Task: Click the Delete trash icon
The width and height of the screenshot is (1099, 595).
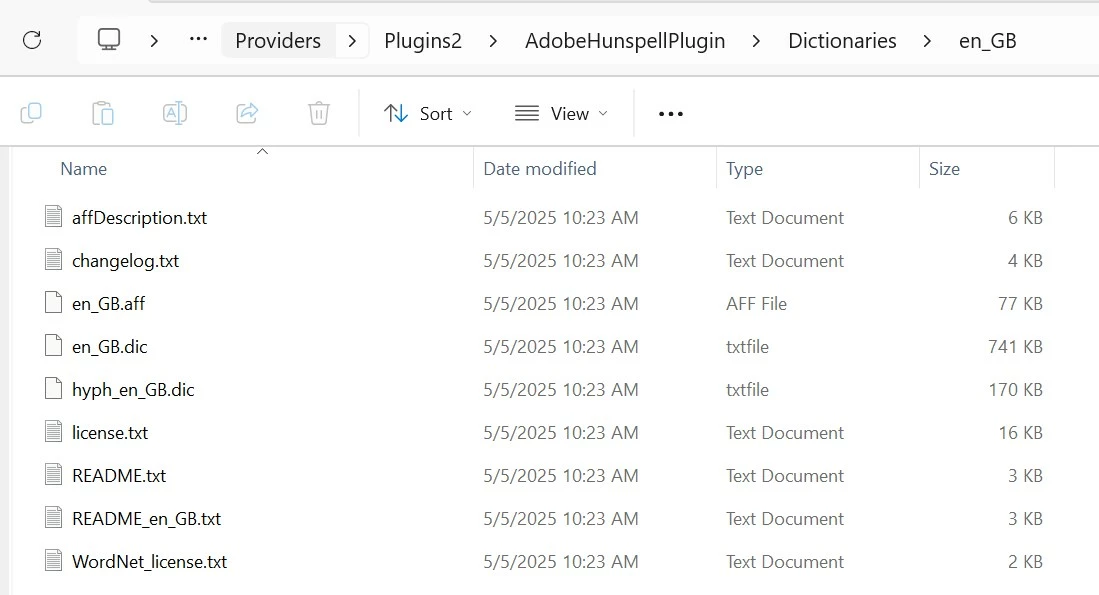Action: [318, 113]
